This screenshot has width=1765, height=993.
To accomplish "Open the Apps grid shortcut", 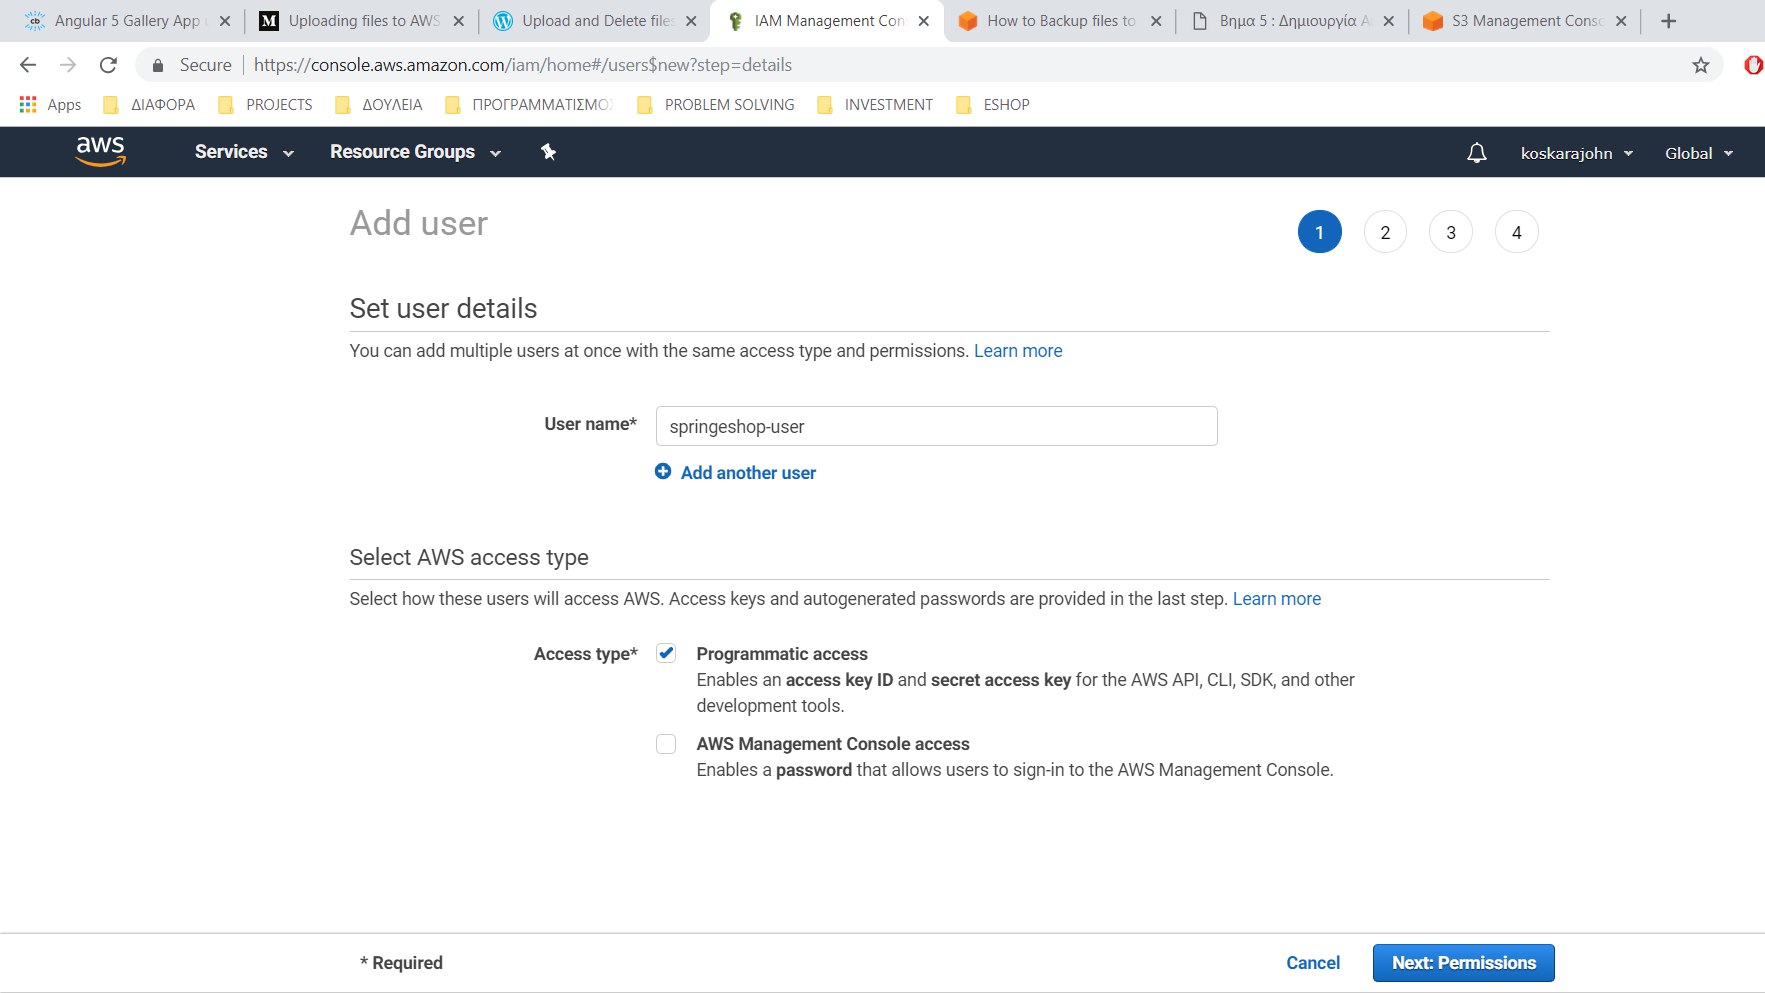I will pos(50,105).
